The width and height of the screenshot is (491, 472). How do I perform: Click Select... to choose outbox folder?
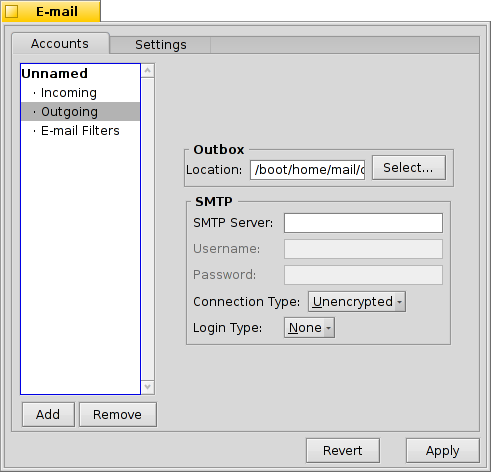pos(409,168)
